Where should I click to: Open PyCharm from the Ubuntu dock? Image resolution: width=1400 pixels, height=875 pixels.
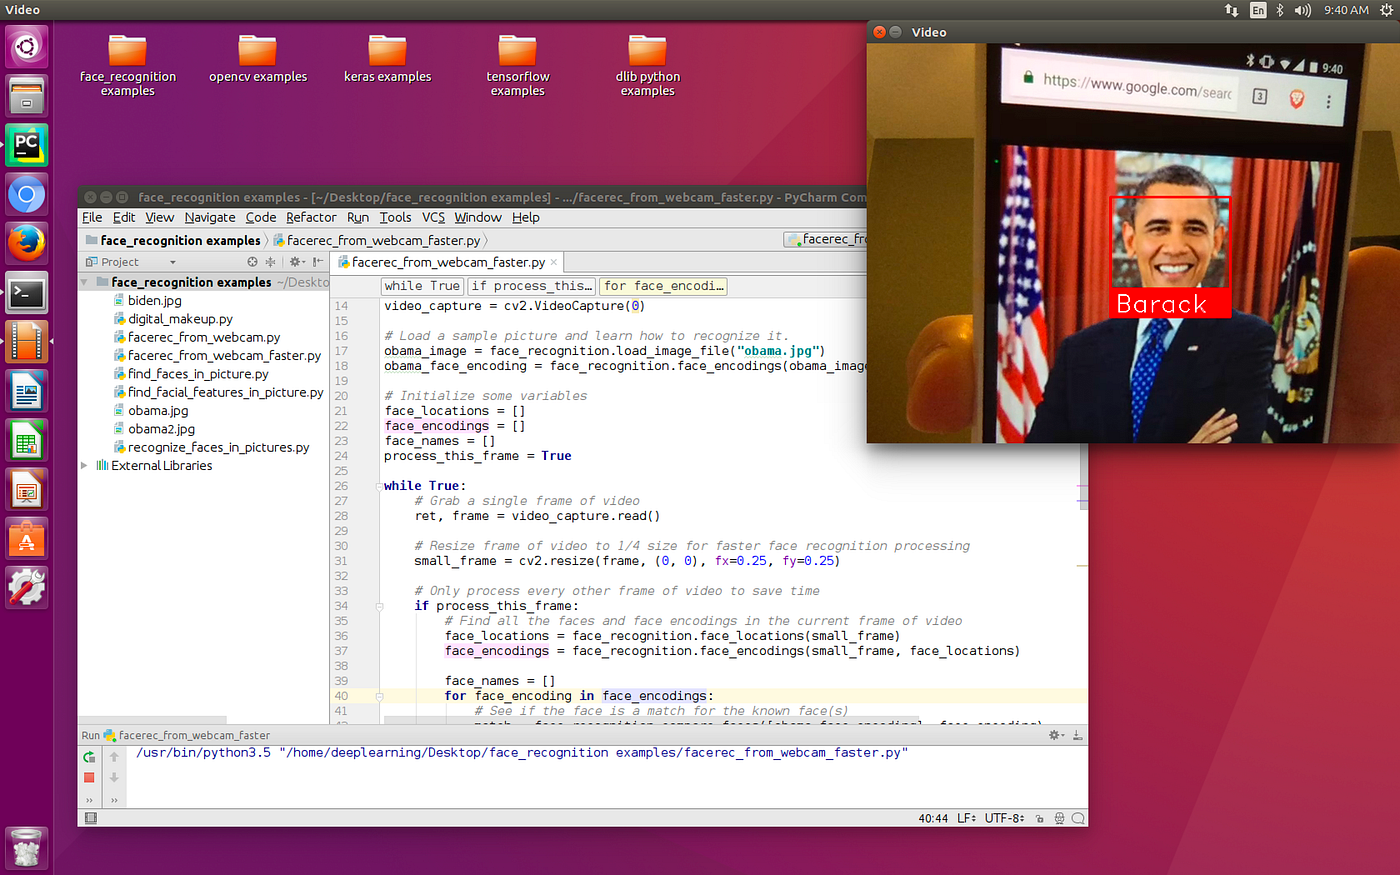[25, 144]
